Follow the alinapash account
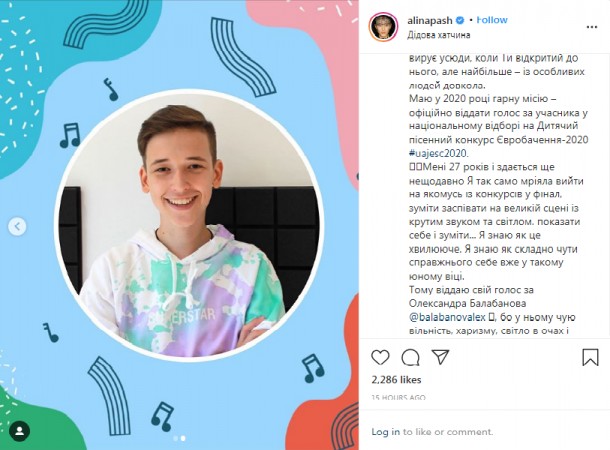Image resolution: width=610 pixels, height=450 pixels. (x=492, y=20)
